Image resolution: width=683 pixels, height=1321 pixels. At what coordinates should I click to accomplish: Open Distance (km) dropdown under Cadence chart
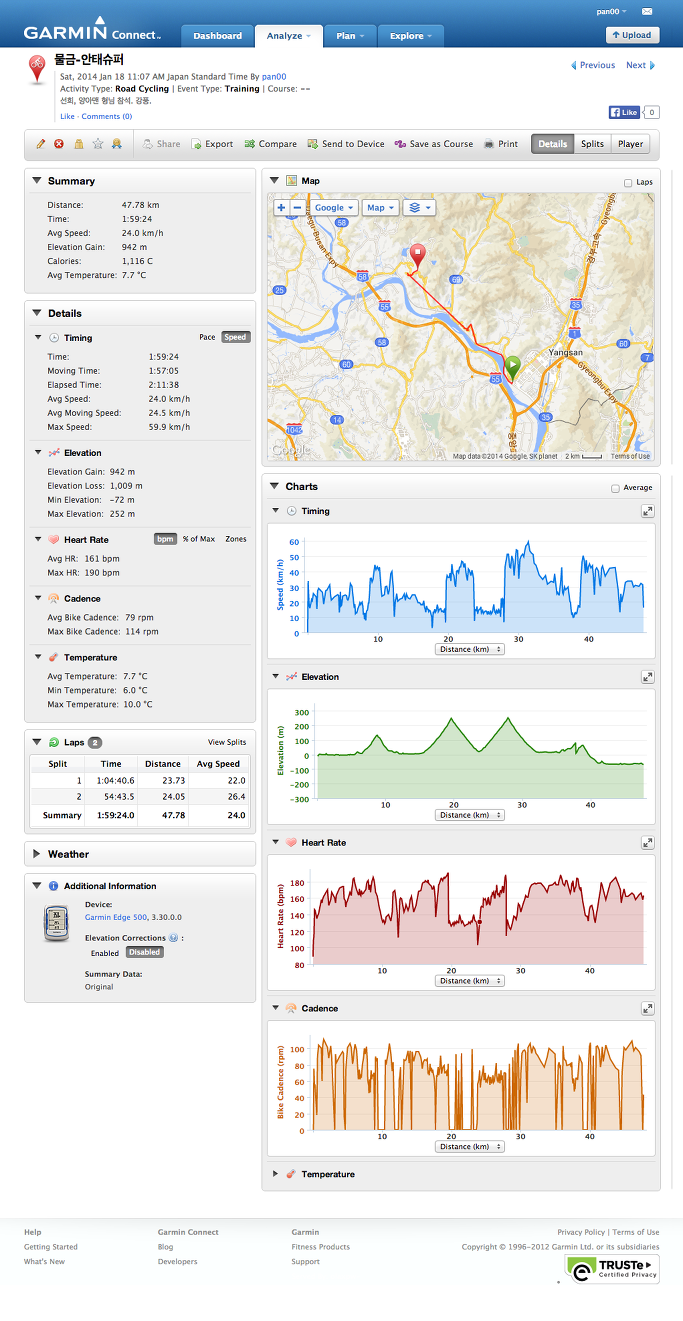pos(471,1147)
